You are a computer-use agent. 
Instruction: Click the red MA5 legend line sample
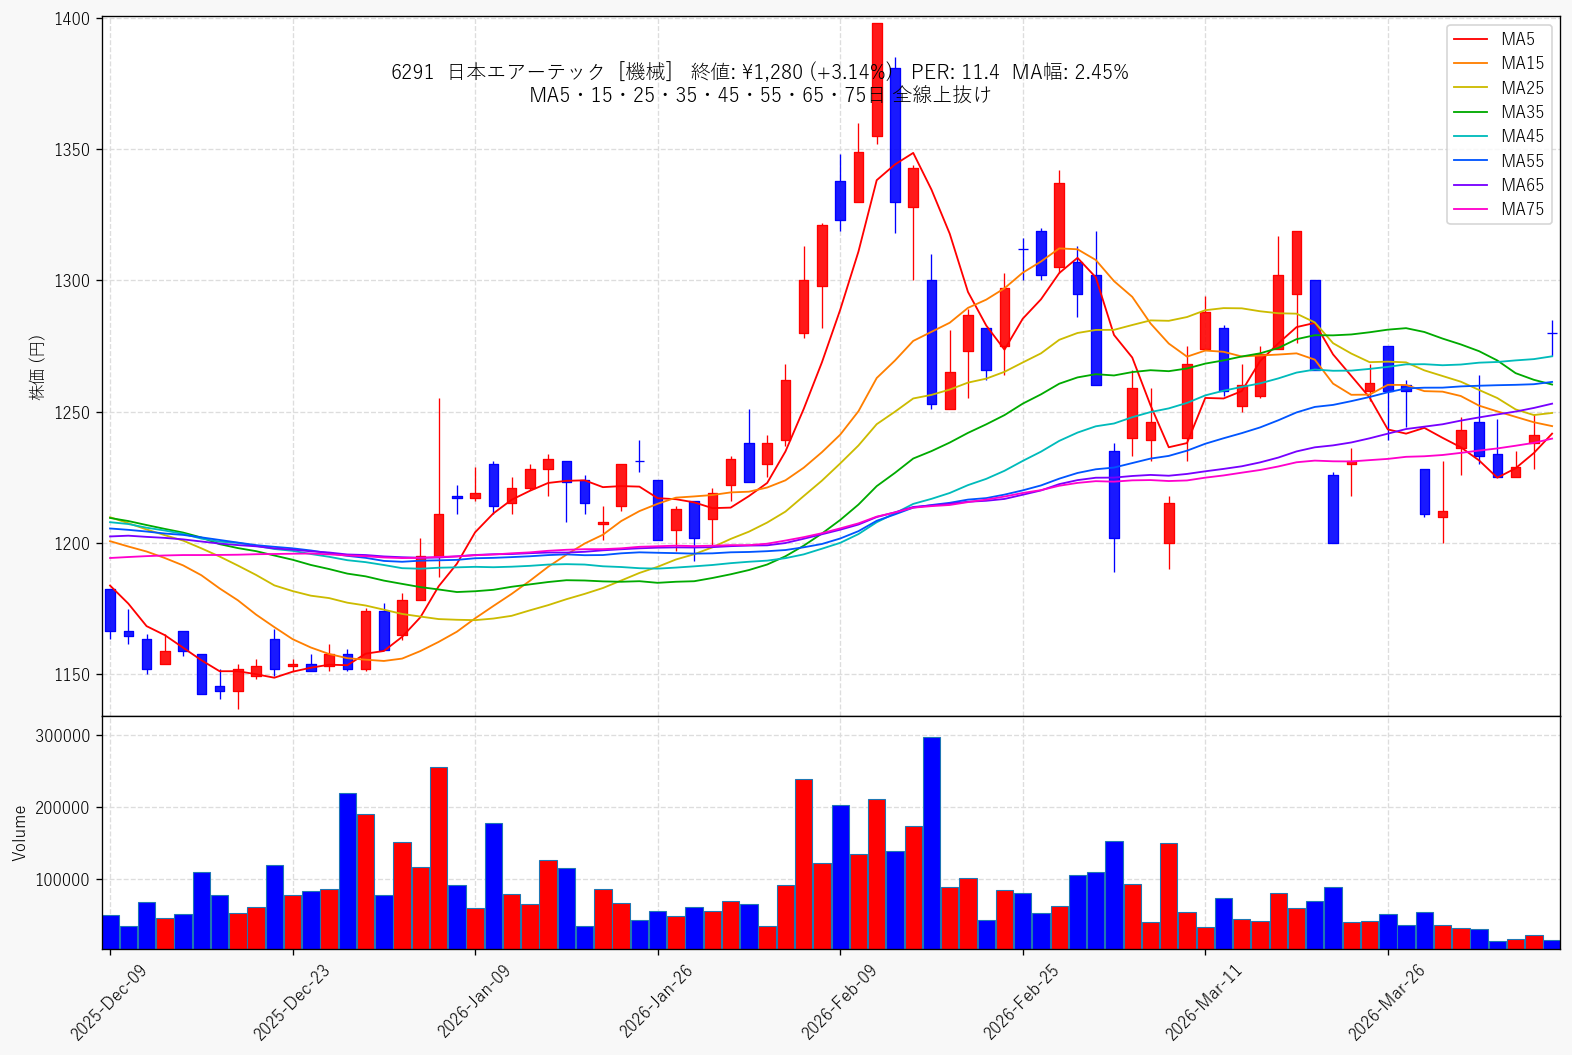click(x=1471, y=39)
